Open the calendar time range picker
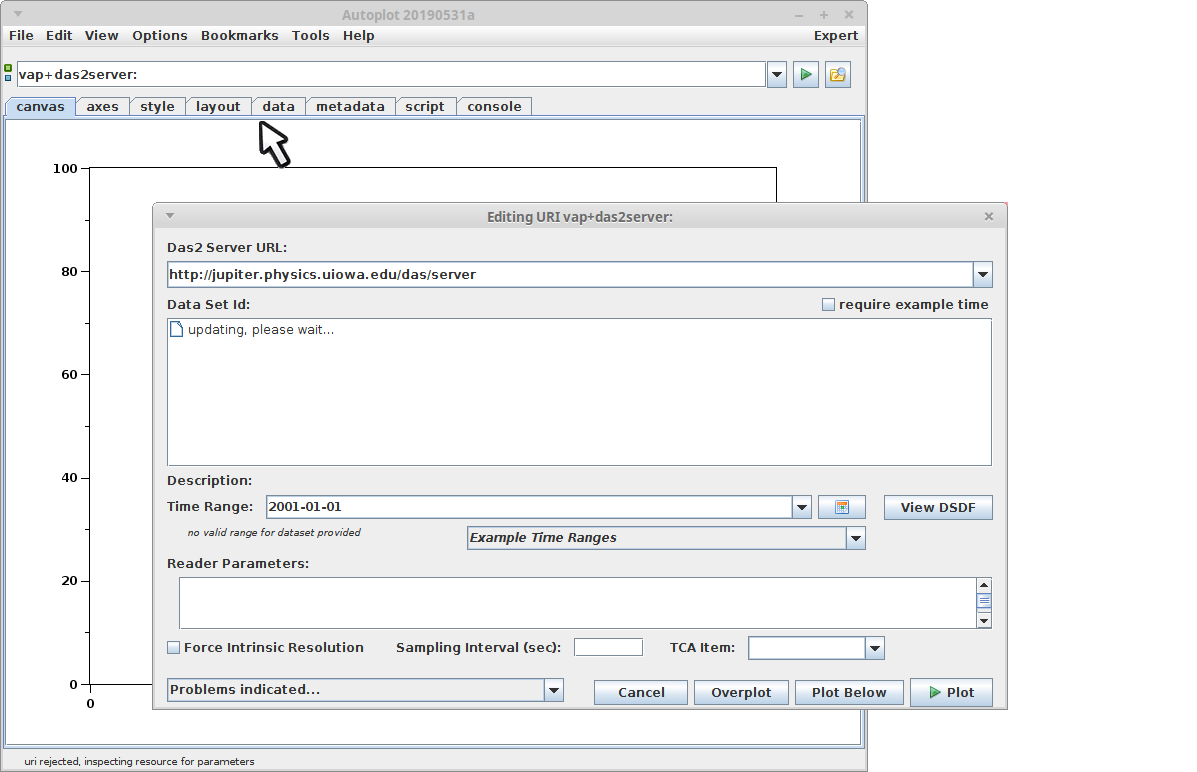Viewport: 1197px width, 772px height. tap(841, 507)
